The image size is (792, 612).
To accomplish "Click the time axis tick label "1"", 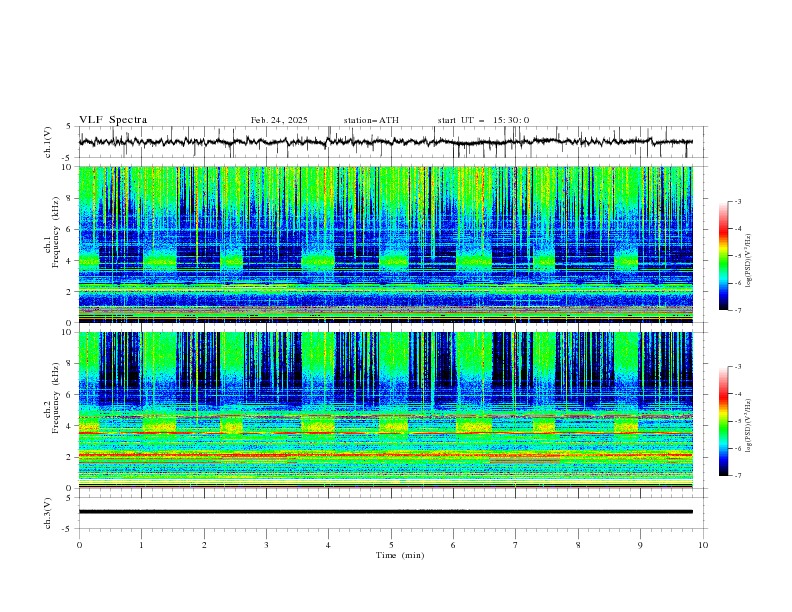I will coord(141,545).
